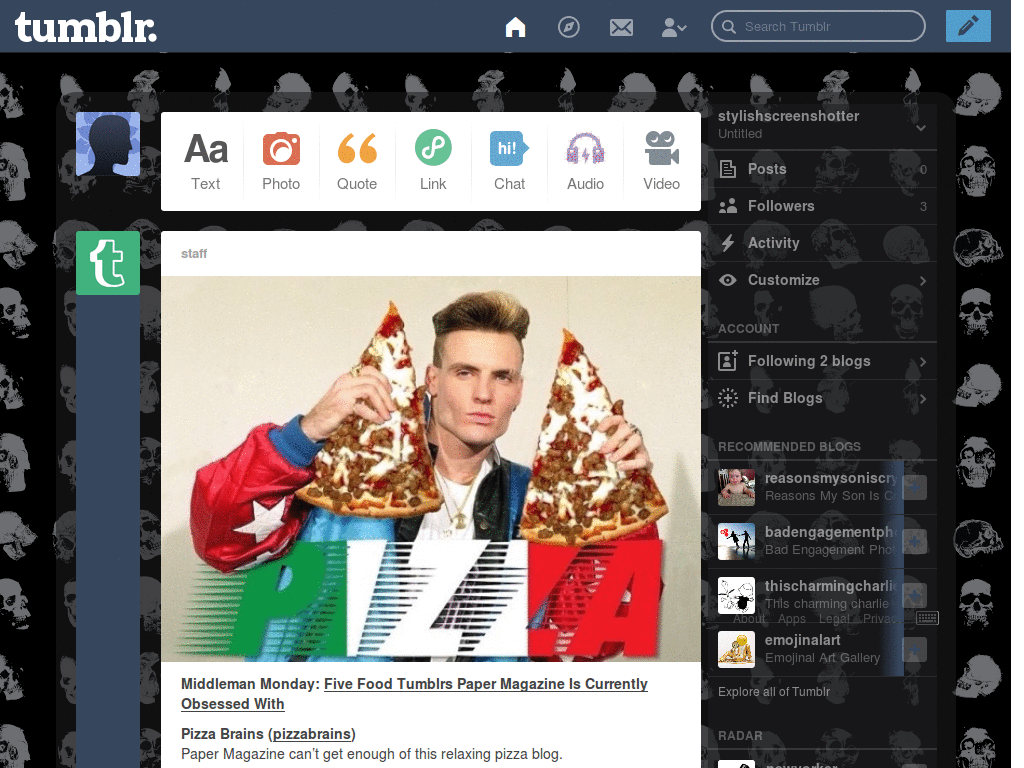
Task: Click the Activity lightning bolt icon
Action: tap(728, 243)
